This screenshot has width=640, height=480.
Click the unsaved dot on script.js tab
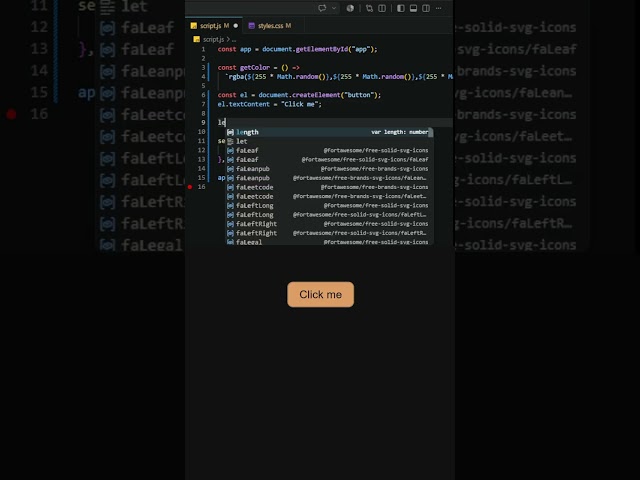(236, 26)
